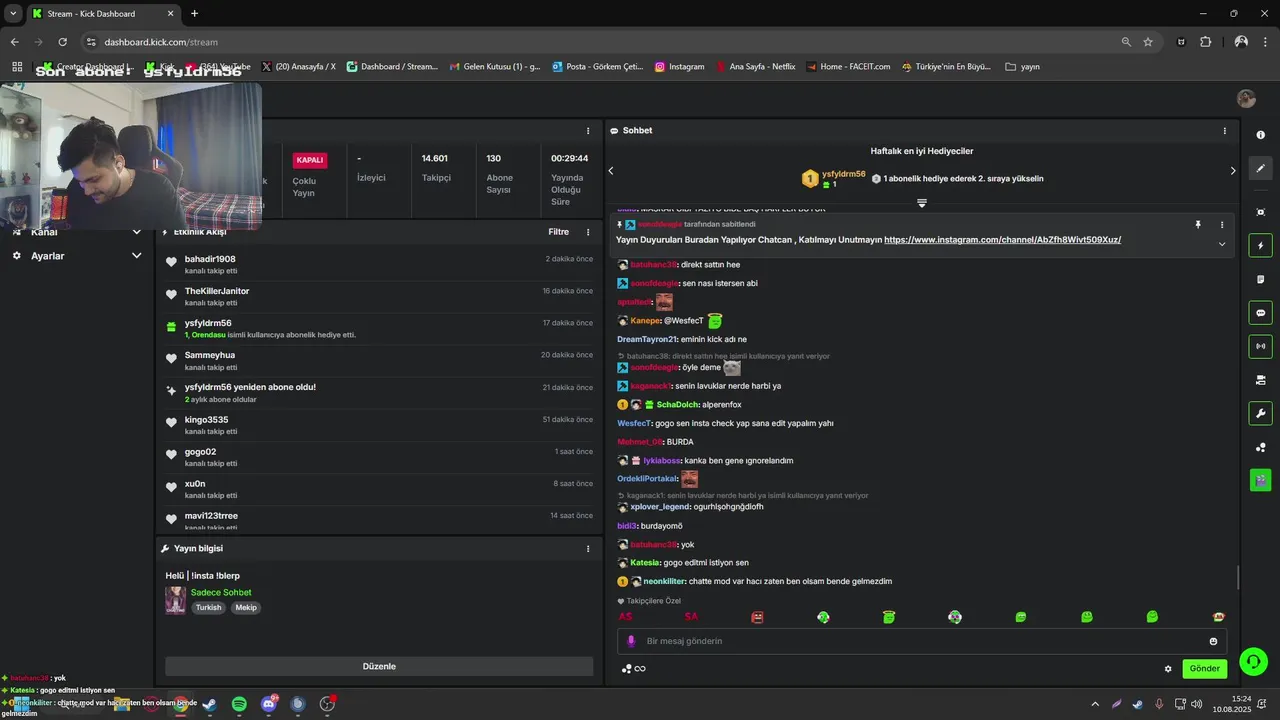Click the Düzenle edit button
1280x720 pixels.
click(379, 666)
